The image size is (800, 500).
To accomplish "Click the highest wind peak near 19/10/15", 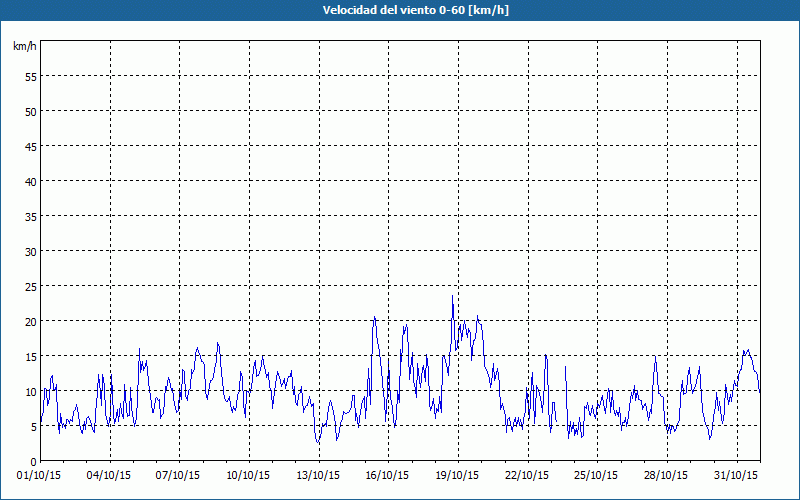I will pyautogui.click(x=452, y=296).
